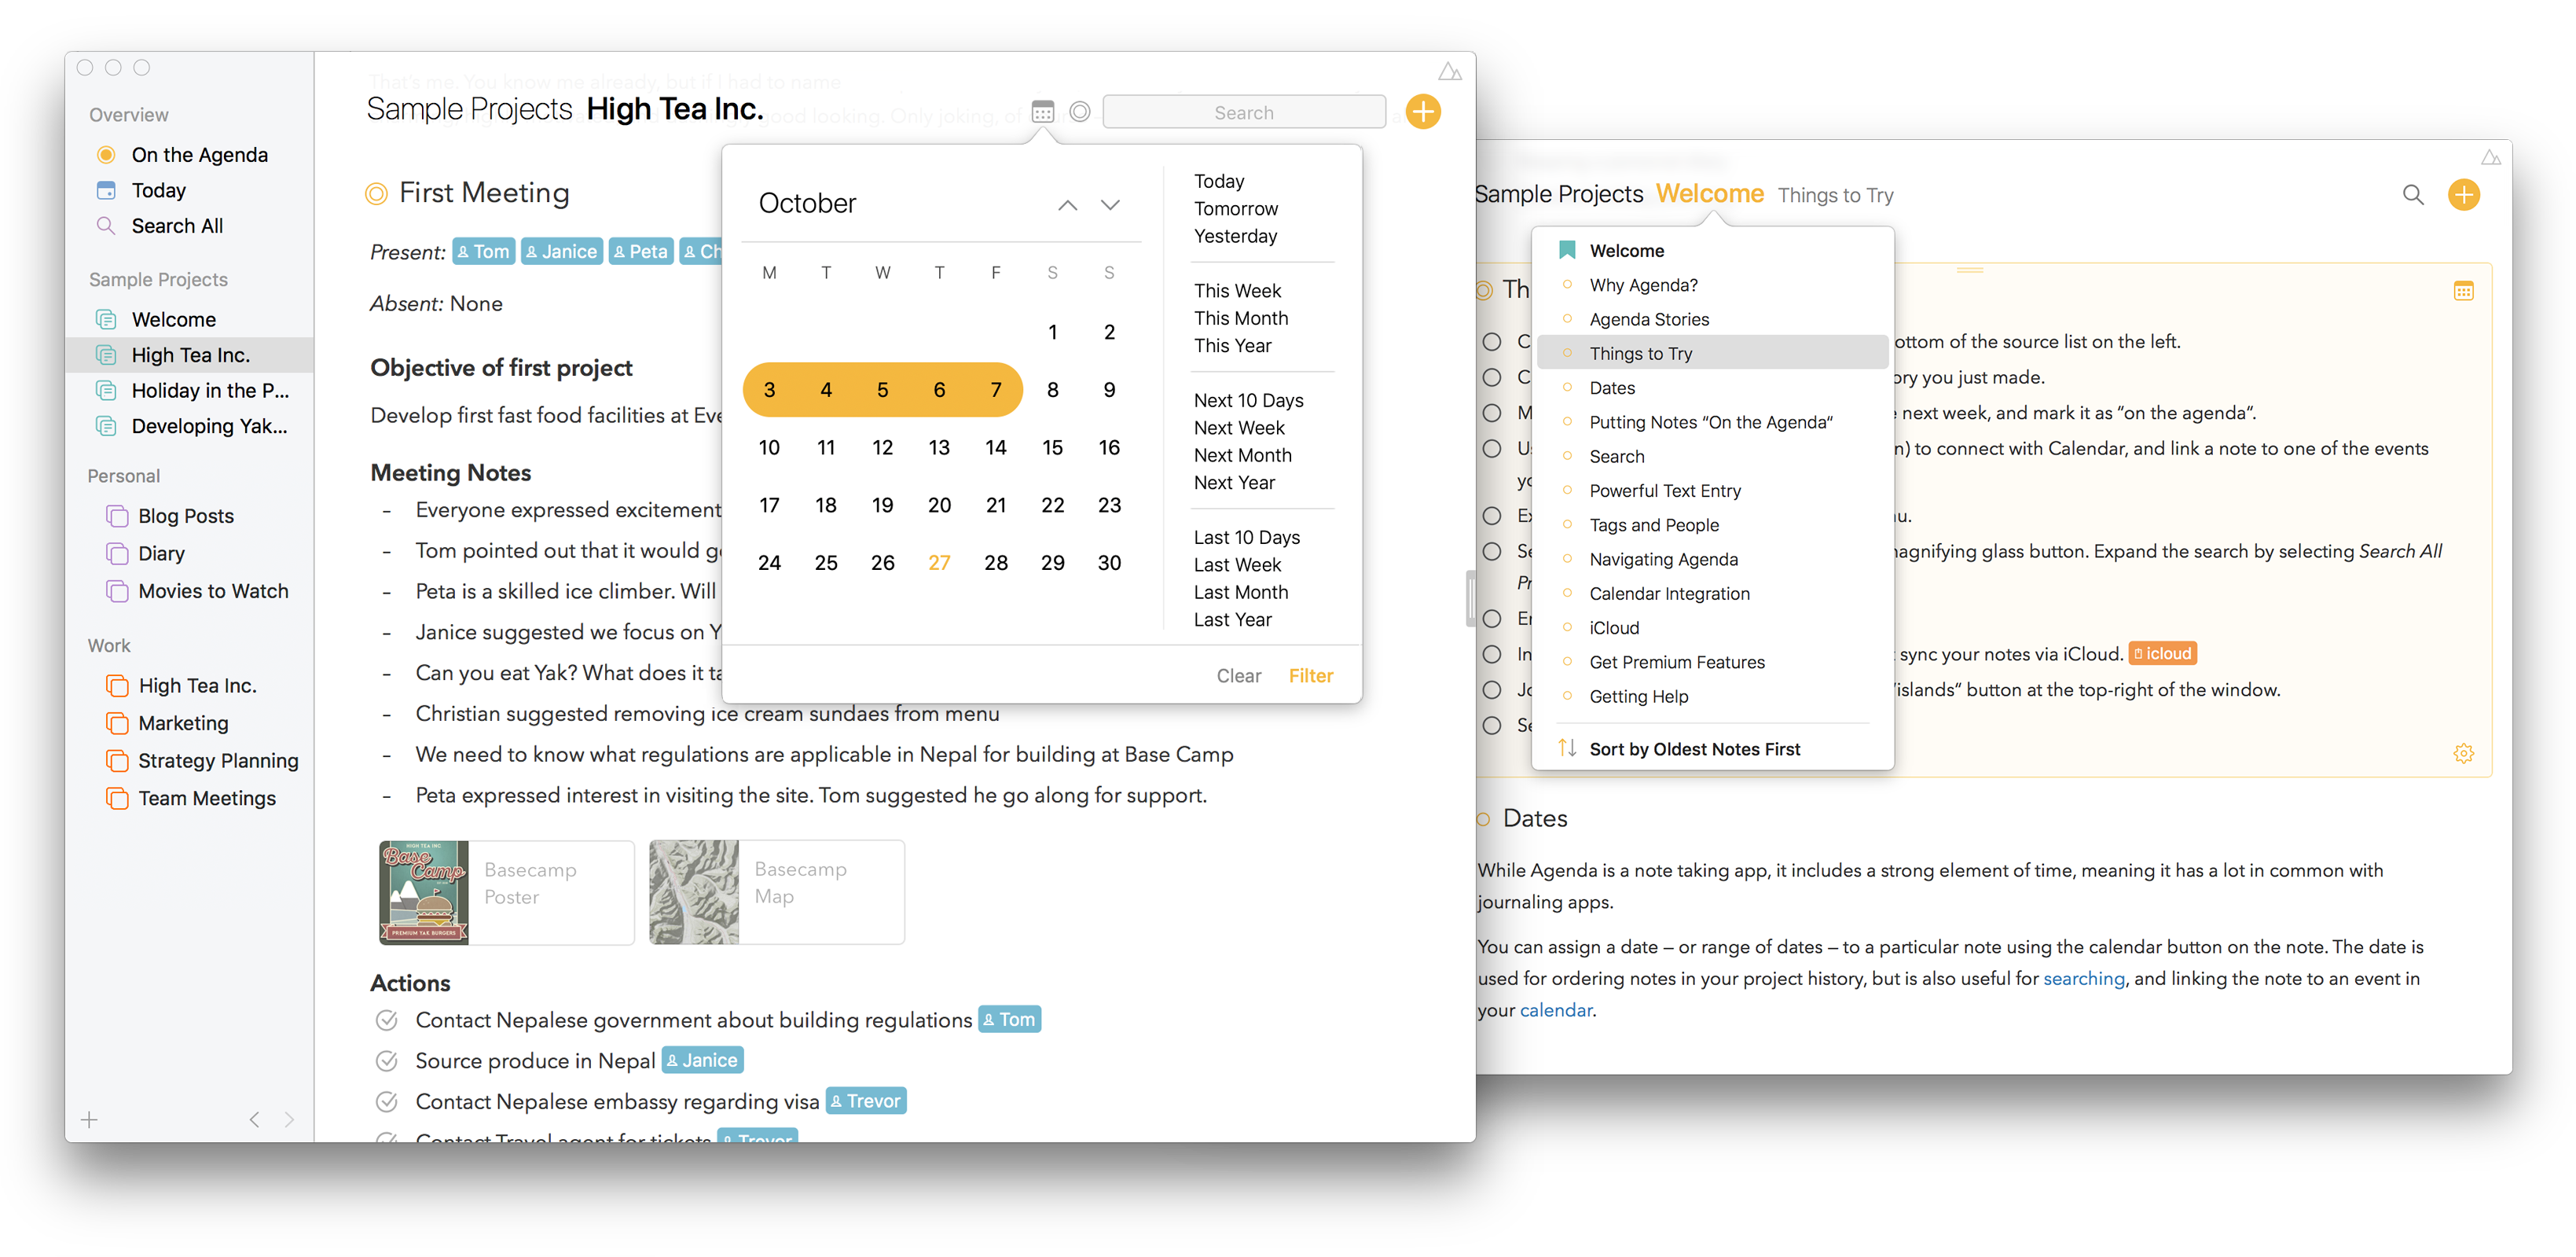Screen dimensions: 2576x1257
Task: Follow the searching link in Dates note
Action: click(2083, 978)
